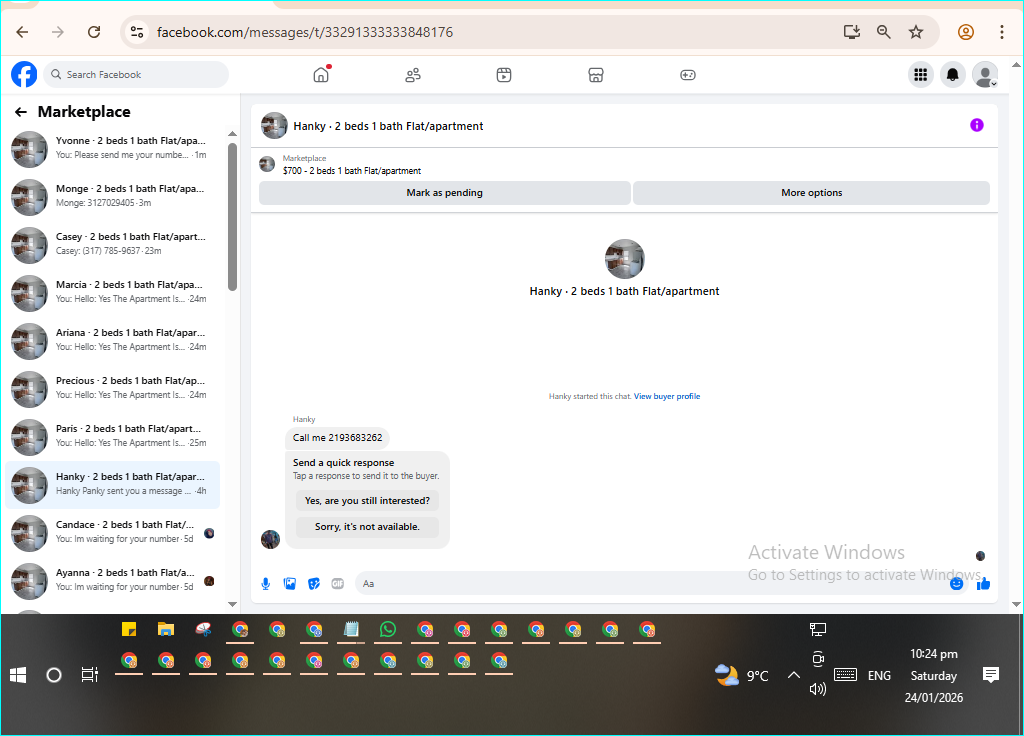This screenshot has width=1024, height=736.
Task: Click Hanky listing header at top of chat
Action: click(x=389, y=126)
